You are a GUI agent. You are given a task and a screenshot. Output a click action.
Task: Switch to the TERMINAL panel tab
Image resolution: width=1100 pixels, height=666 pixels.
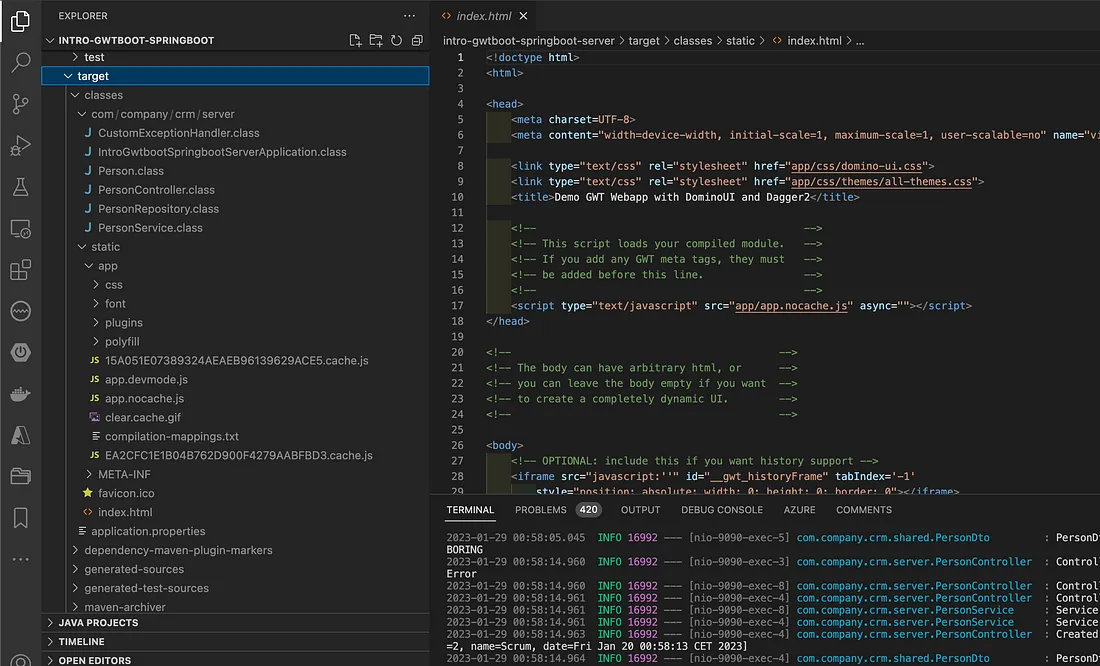click(x=470, y=510)
